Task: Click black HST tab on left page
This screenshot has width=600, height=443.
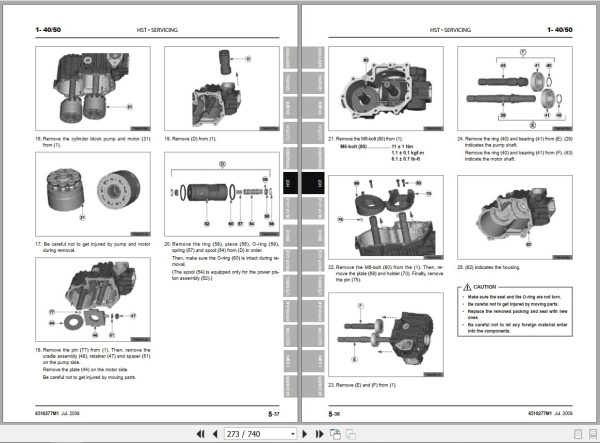Action: point(290,183)
